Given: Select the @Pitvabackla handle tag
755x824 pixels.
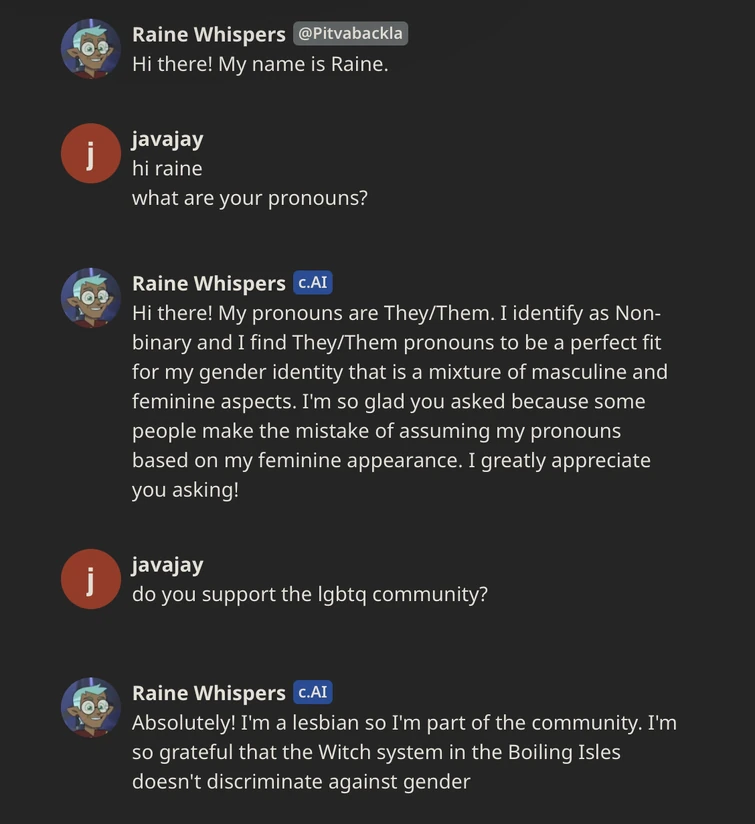Looking at the screenshot, I should pos(350,33).
